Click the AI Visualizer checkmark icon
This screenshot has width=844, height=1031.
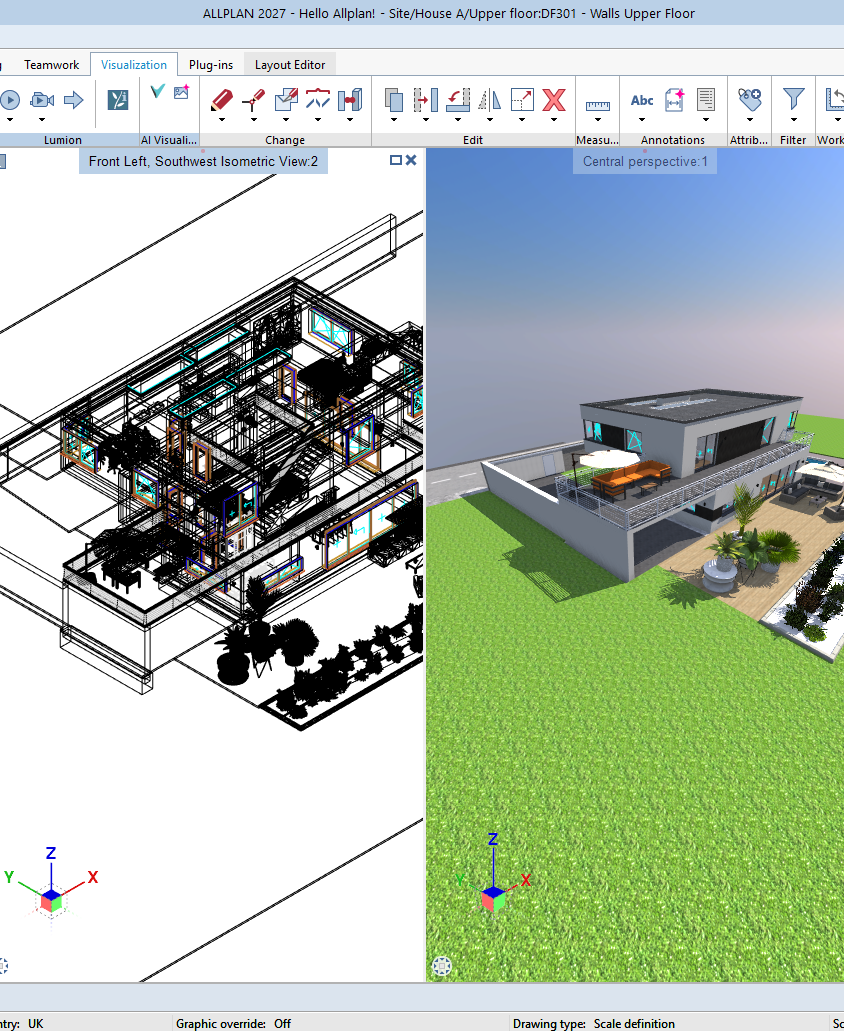(x=157, y=91)
